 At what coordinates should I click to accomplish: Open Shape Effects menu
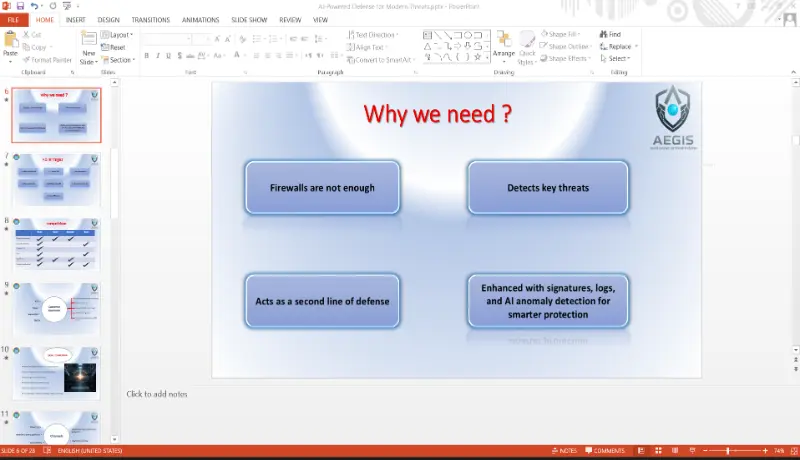(565, 58)
